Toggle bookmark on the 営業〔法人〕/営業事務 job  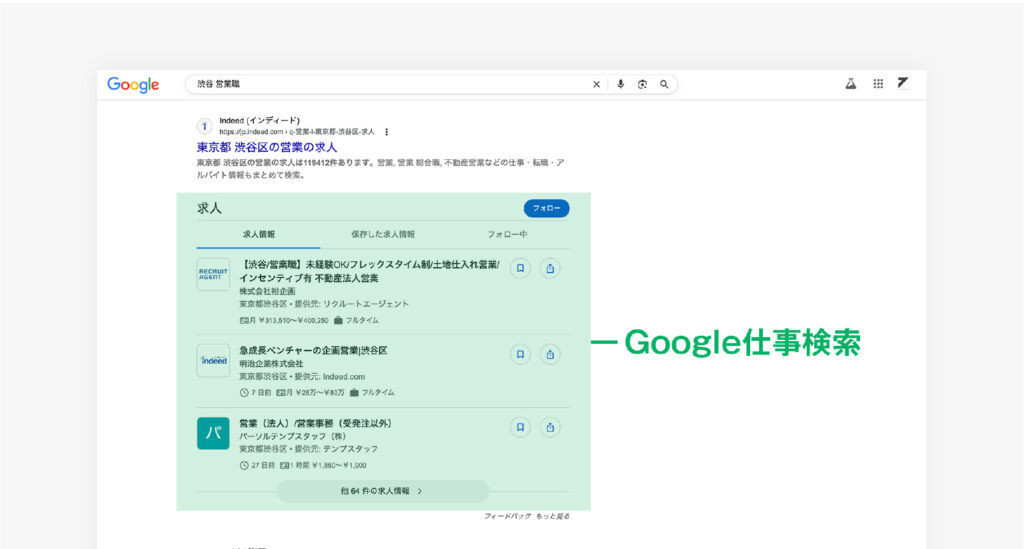pos(520,427)
